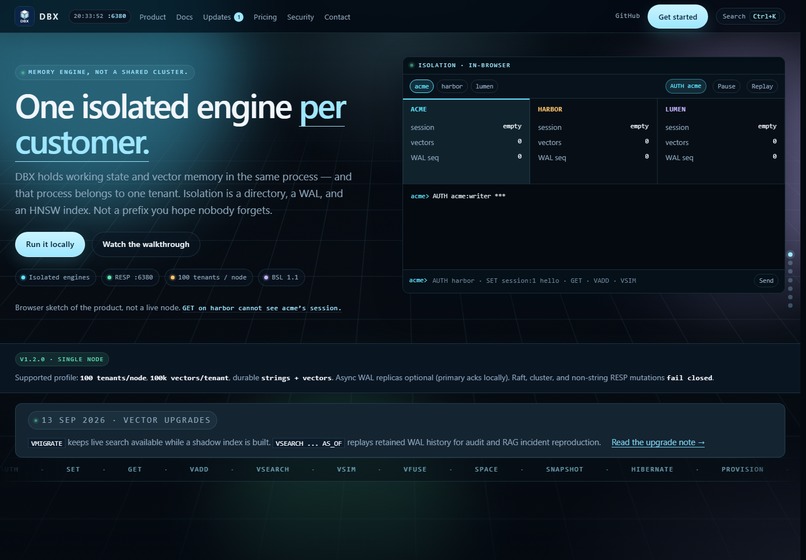Select the HARBOR engine card
Viewport: 806px width, 560px height.
(x=593, y=141)
